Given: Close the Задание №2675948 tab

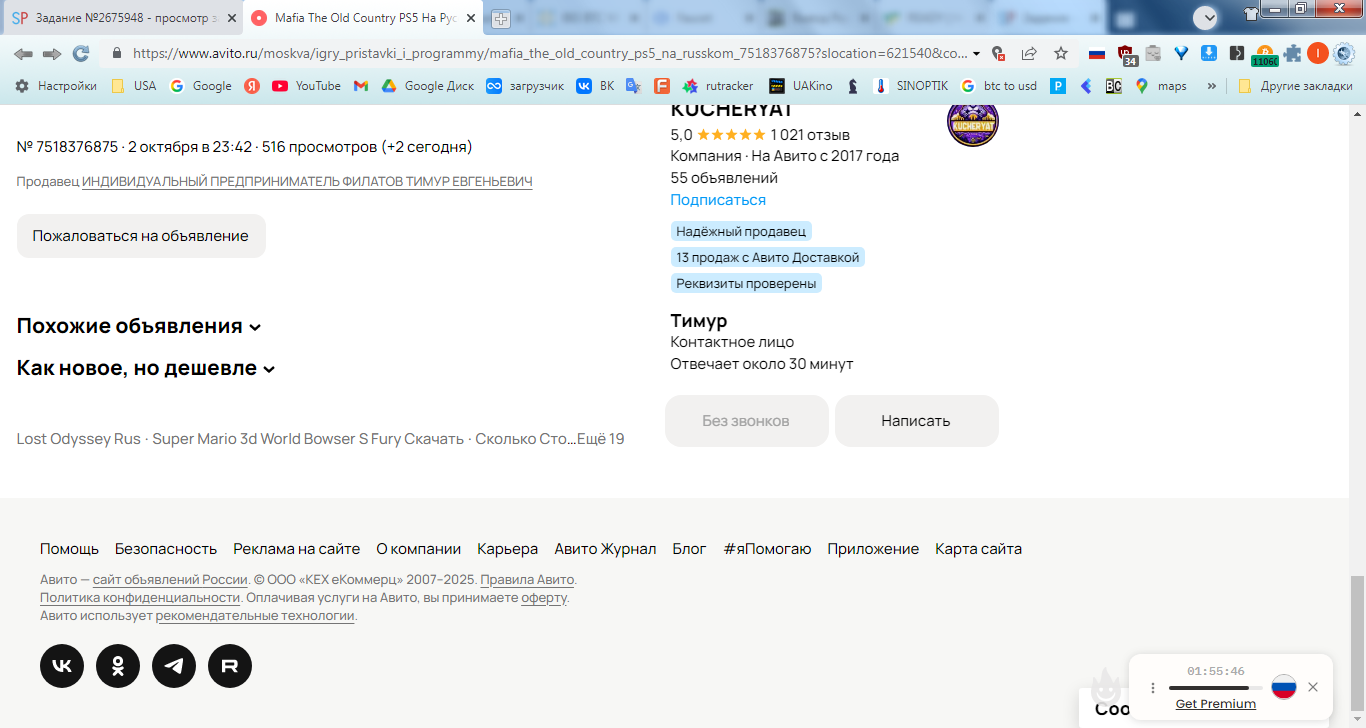Looking at the screenshot, I should [x=232, y=18].
